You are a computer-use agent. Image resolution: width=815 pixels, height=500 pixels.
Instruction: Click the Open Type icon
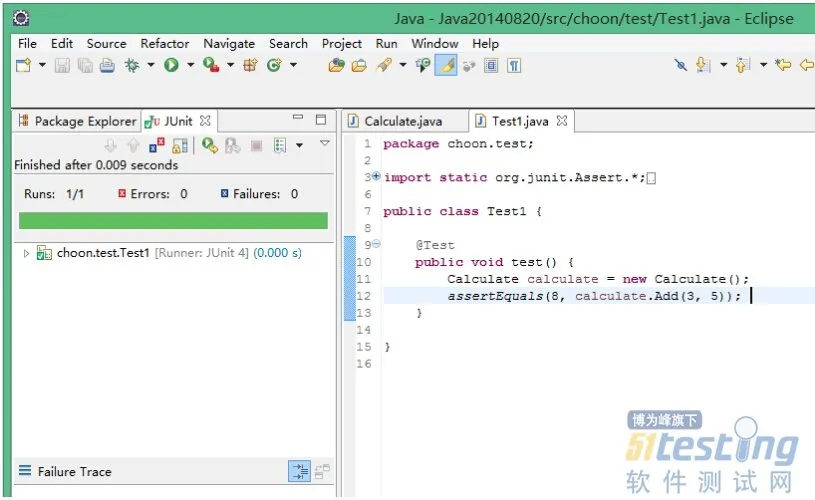tap(336, 65)
